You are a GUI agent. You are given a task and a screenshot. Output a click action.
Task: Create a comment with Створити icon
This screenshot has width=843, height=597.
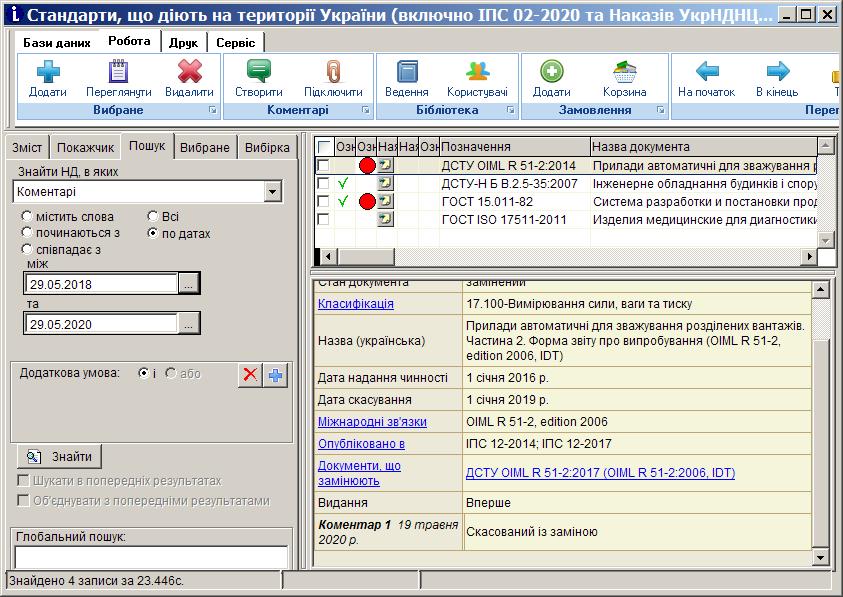click(x=259, y=72)
